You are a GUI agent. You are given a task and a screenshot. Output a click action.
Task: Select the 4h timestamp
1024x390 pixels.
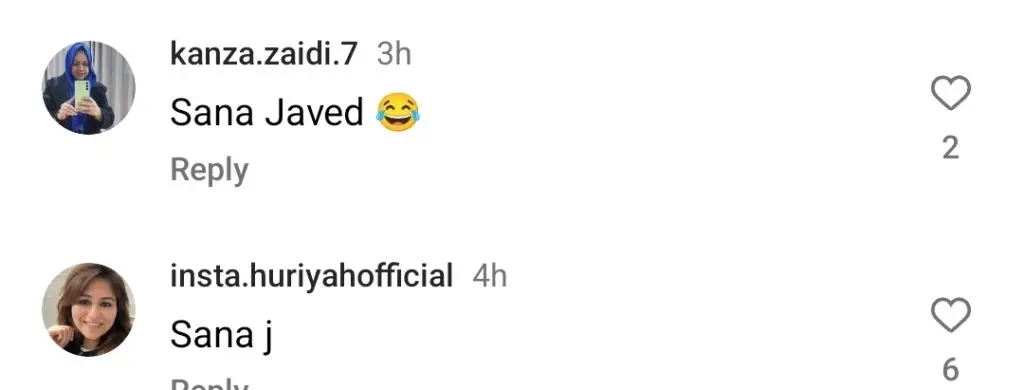(x=490, y=276)
